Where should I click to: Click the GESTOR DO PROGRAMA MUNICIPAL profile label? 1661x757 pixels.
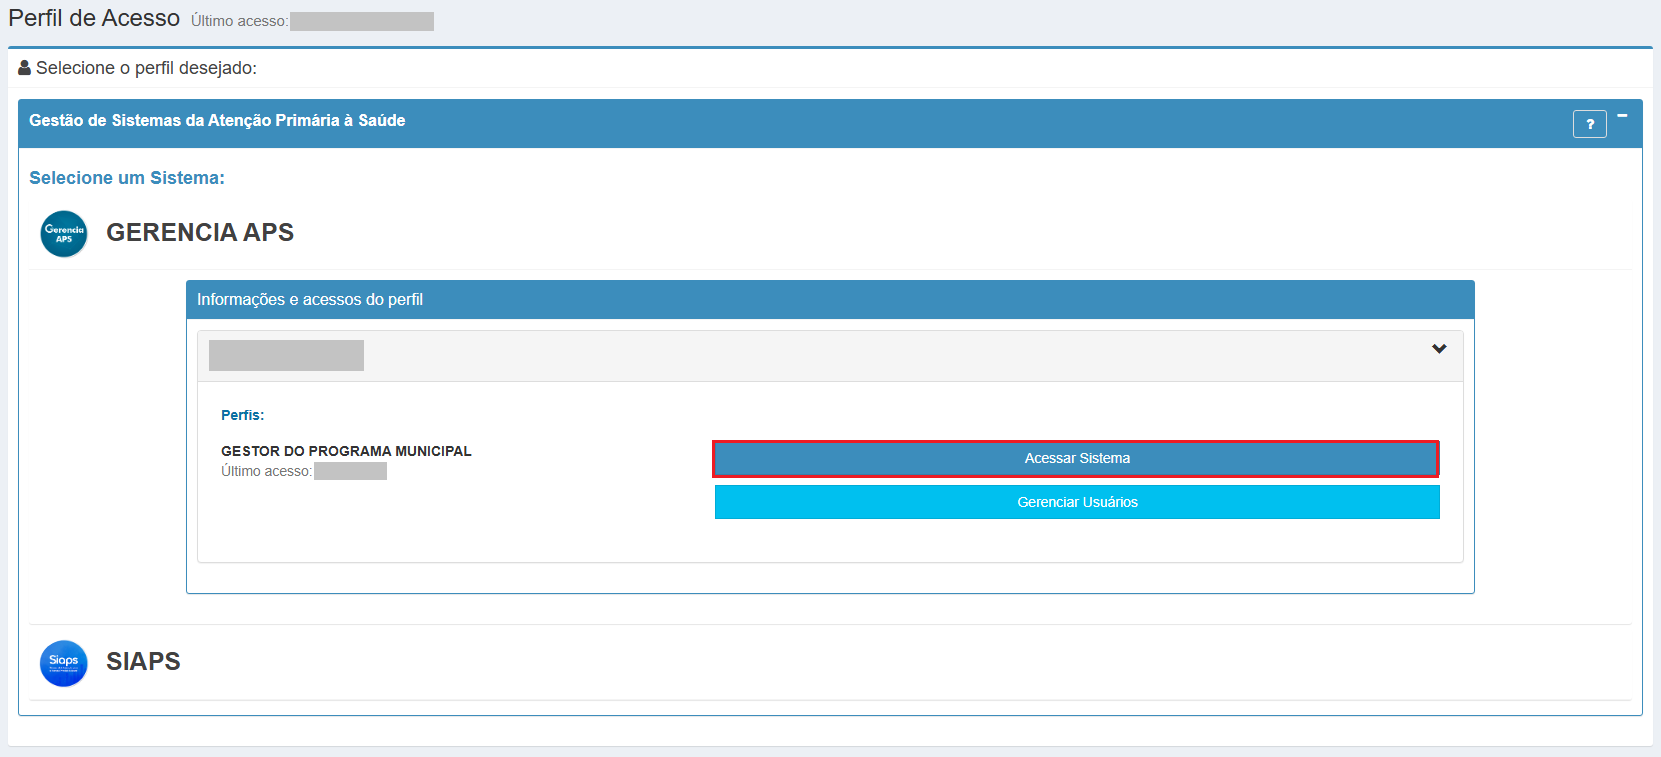click(x=346, y=451)
